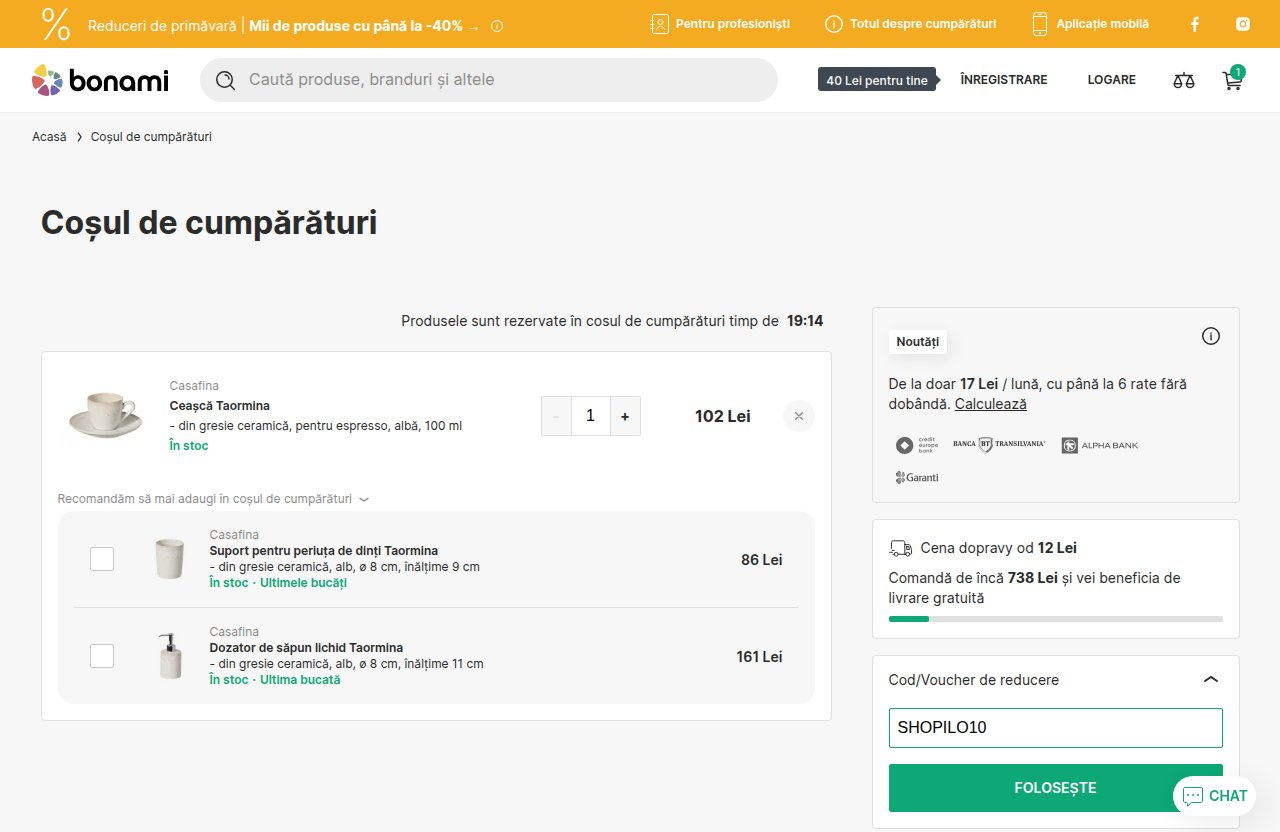The height and width of the screenshot is (832, 1280).
Task: Click the 102 Lei price
Action: (x=723, y=416)
